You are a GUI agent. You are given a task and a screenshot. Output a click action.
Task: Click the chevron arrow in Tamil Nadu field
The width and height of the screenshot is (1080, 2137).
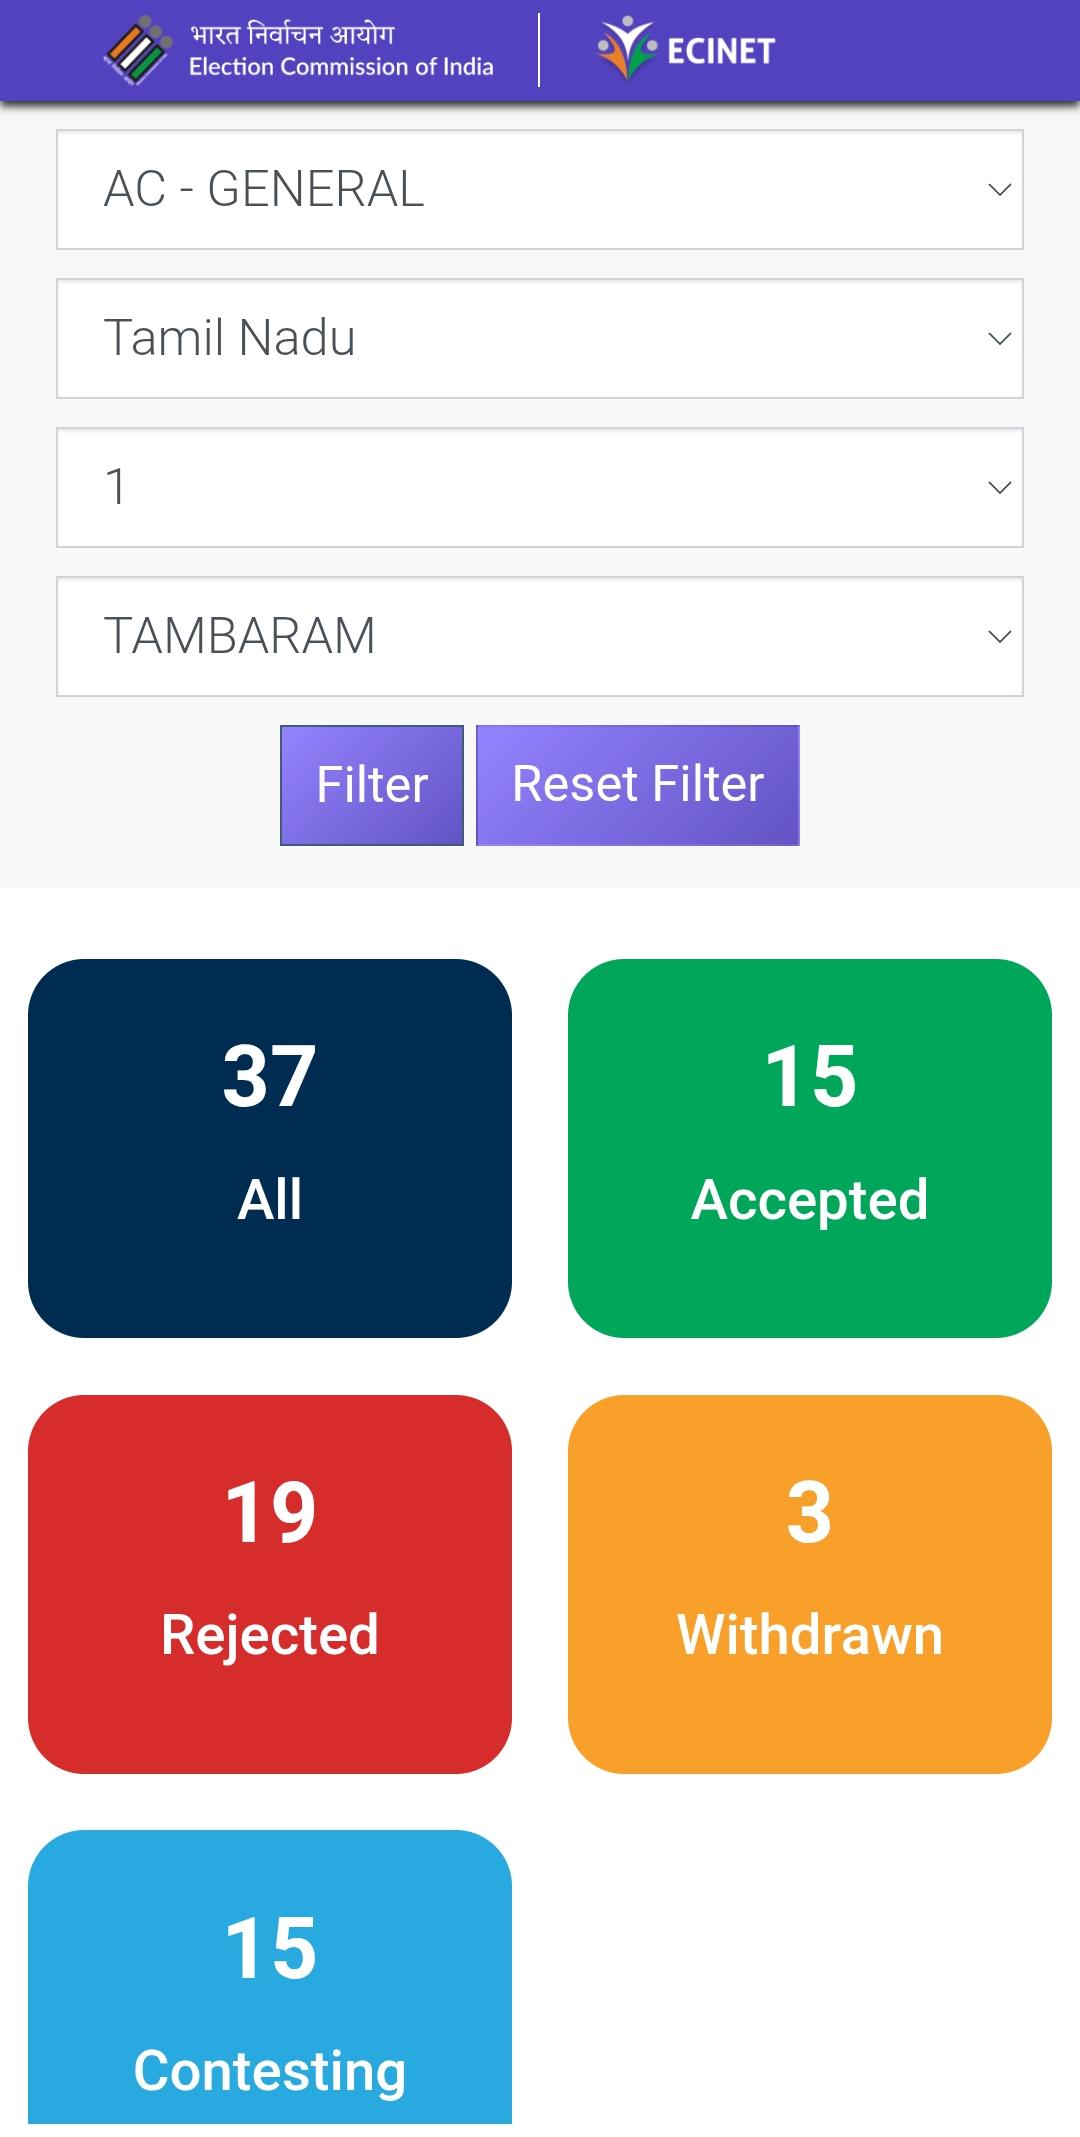click(x=999, y=338)
